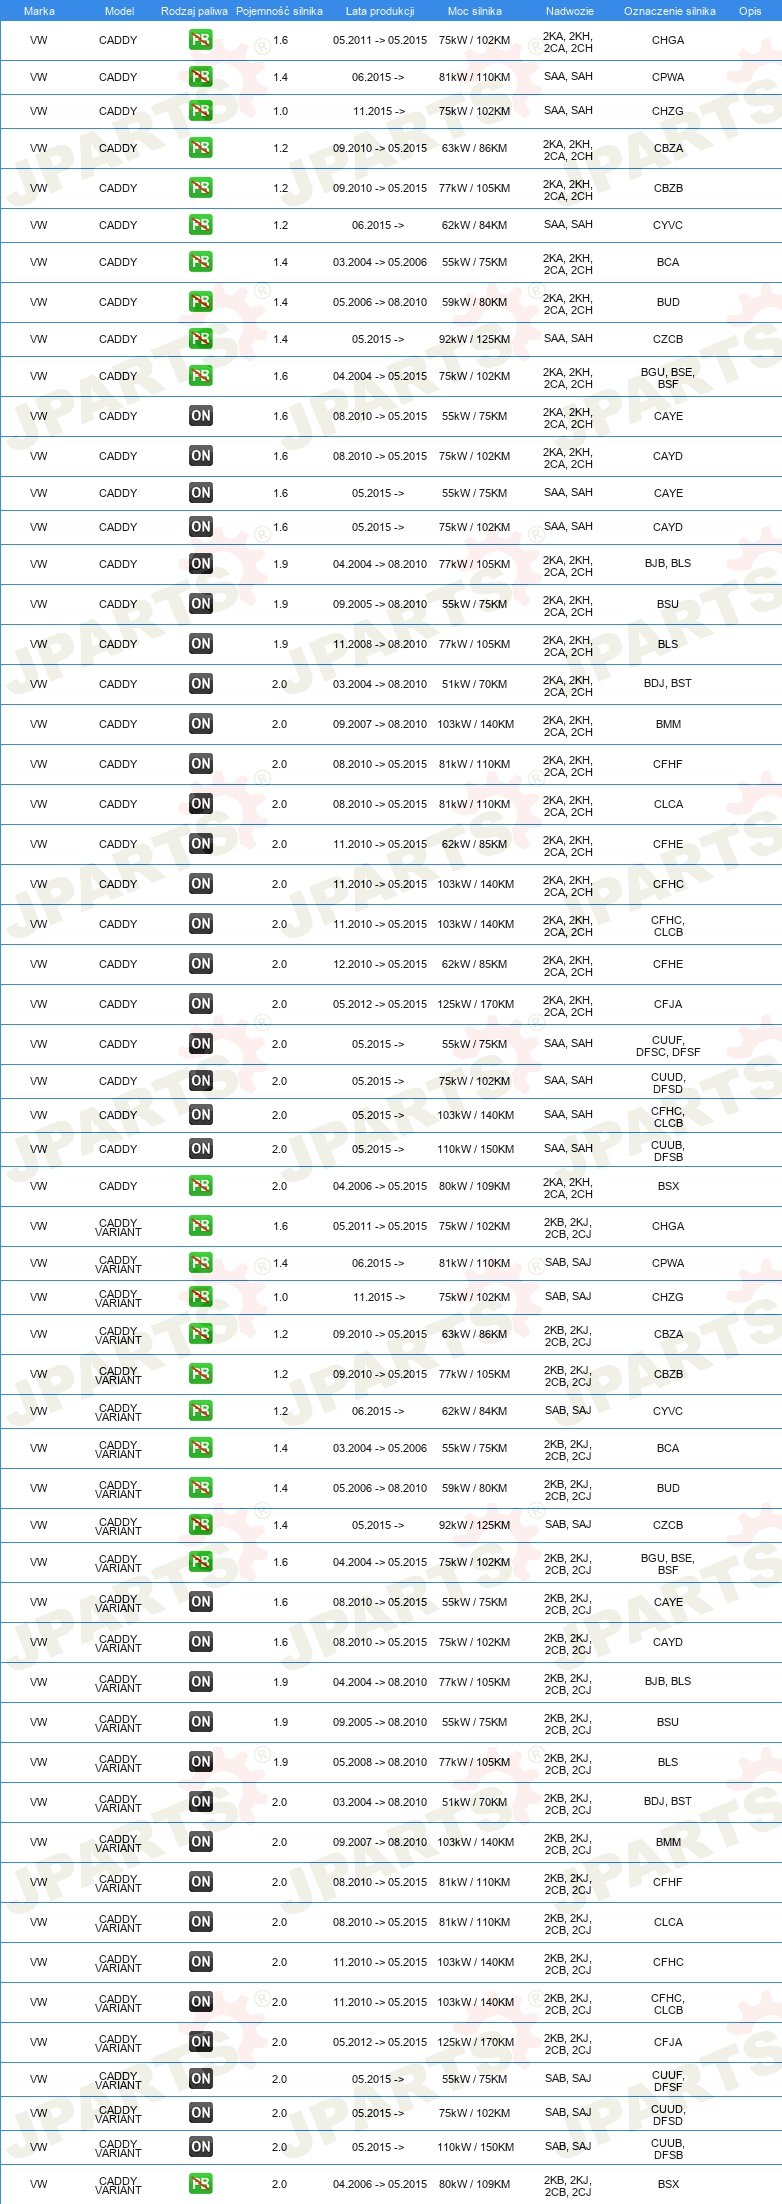Click the Marka column header
Image resolution: width=782 pixels, height=2204 pixels.
(39, 11)
